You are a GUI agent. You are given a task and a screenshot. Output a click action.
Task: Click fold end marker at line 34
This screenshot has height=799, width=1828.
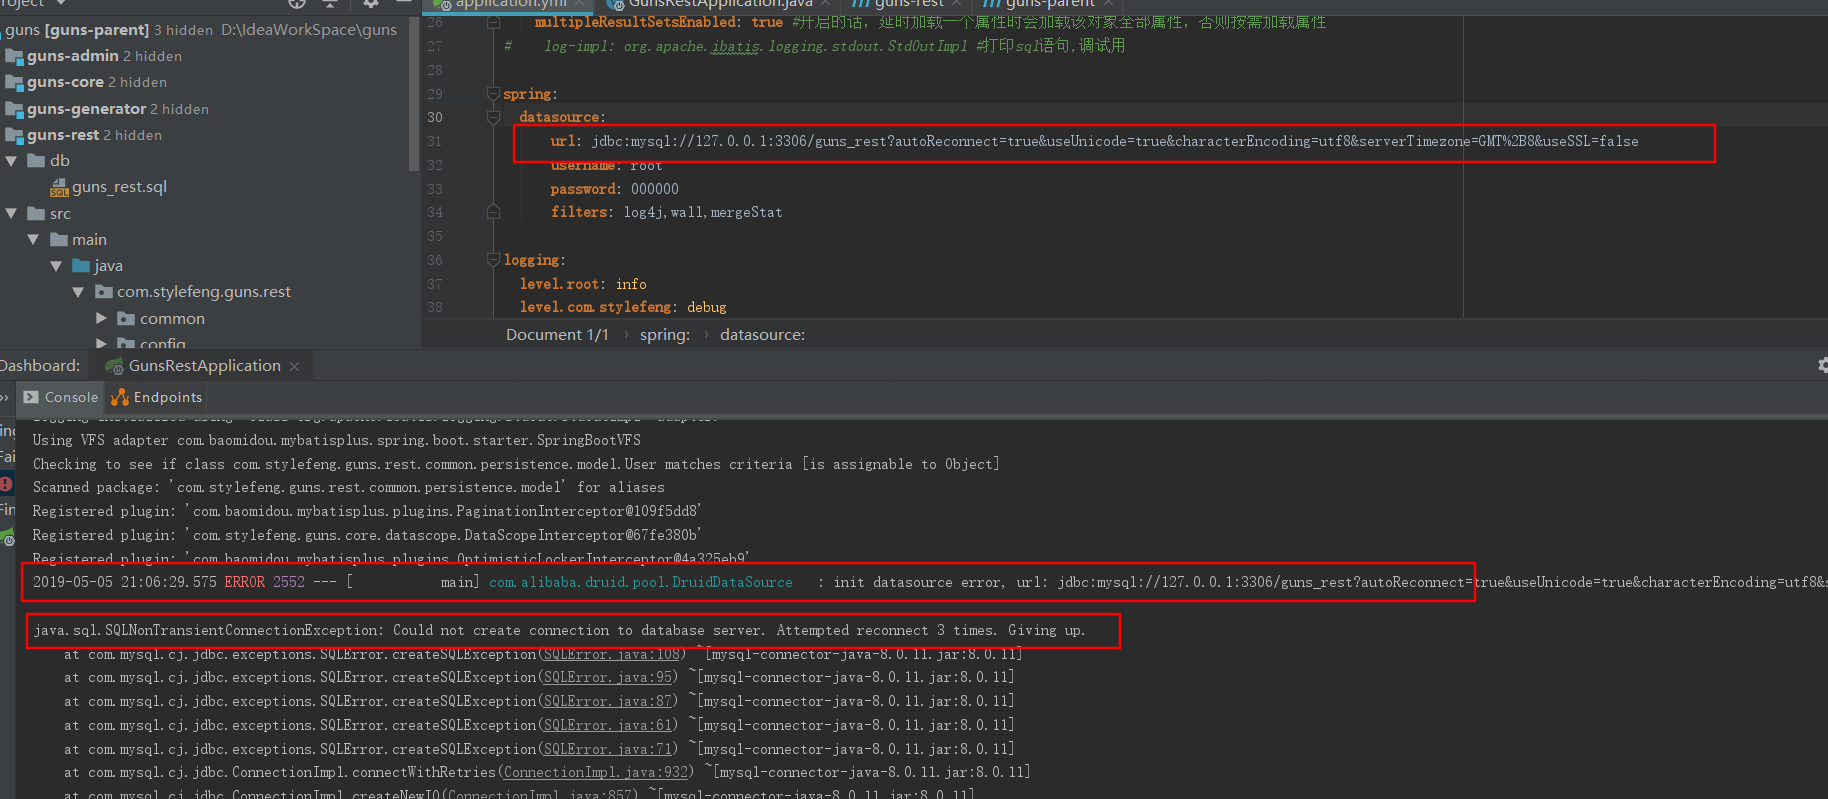[x=493, y=212]
